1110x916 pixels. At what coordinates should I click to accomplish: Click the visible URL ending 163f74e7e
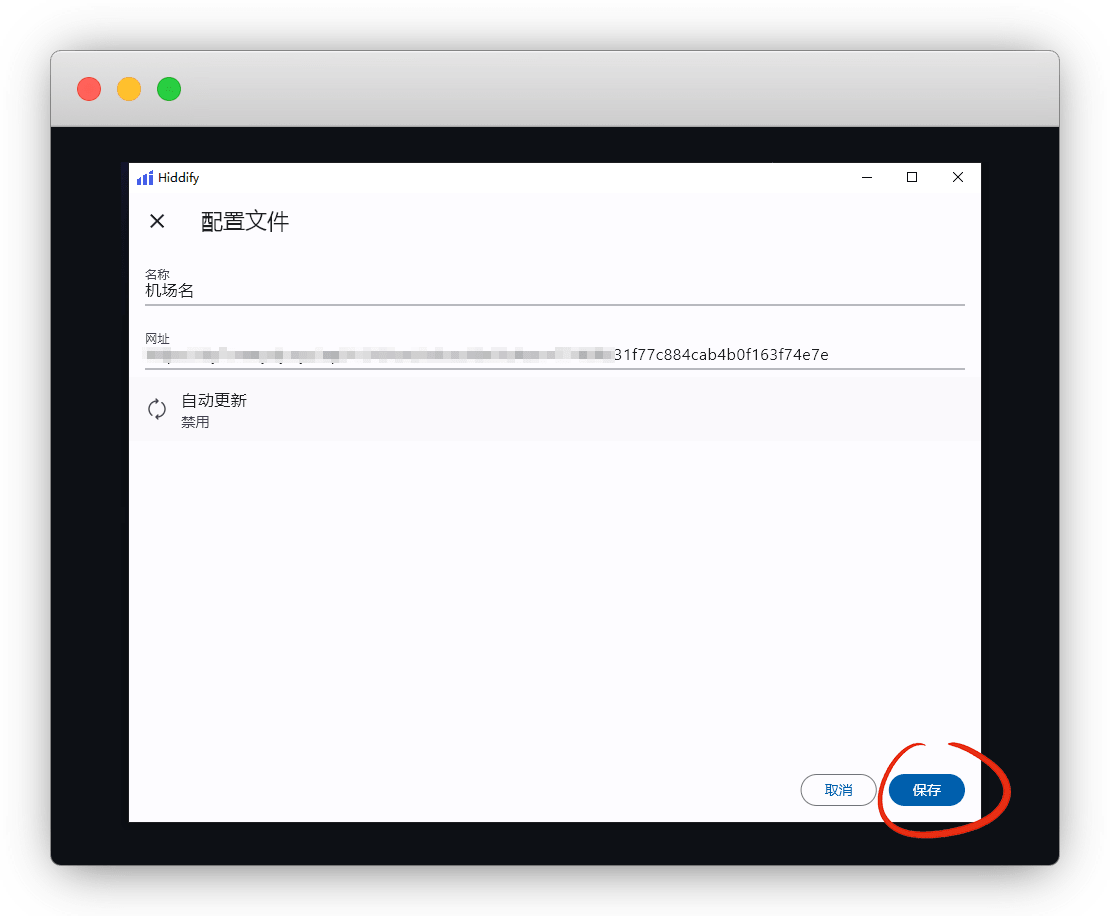720,355
